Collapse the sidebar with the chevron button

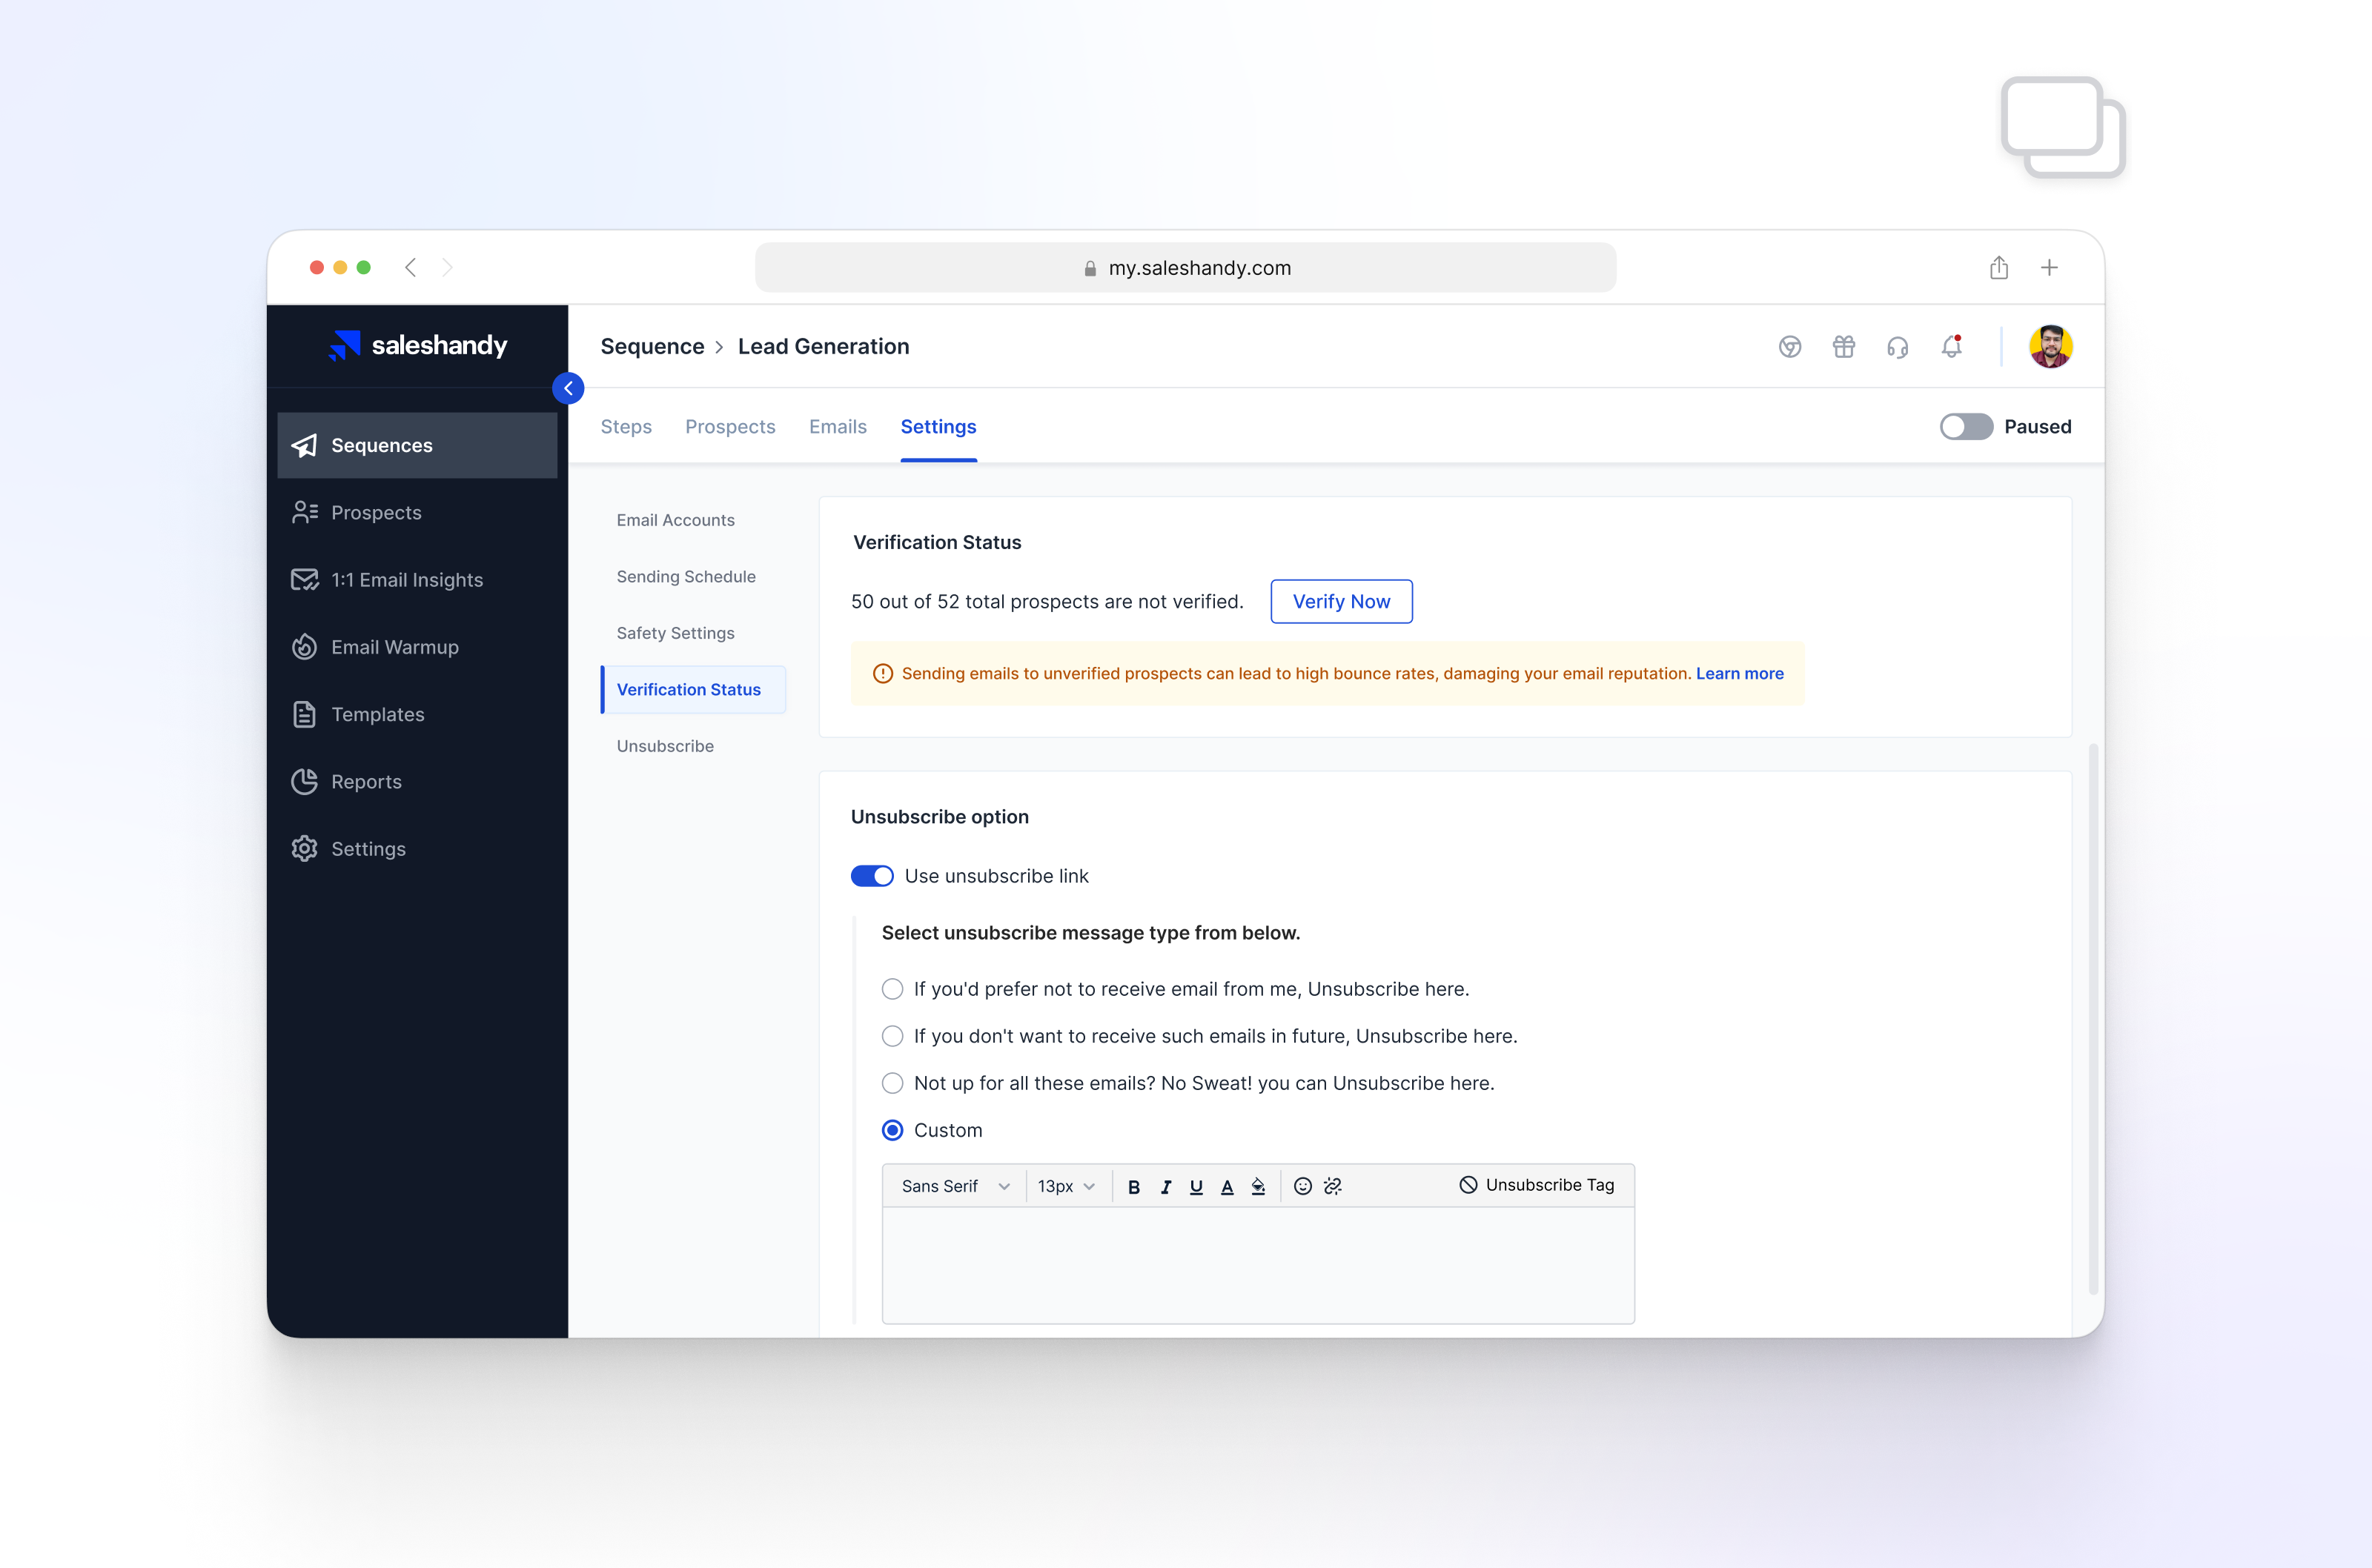click(x=568, y=388)
